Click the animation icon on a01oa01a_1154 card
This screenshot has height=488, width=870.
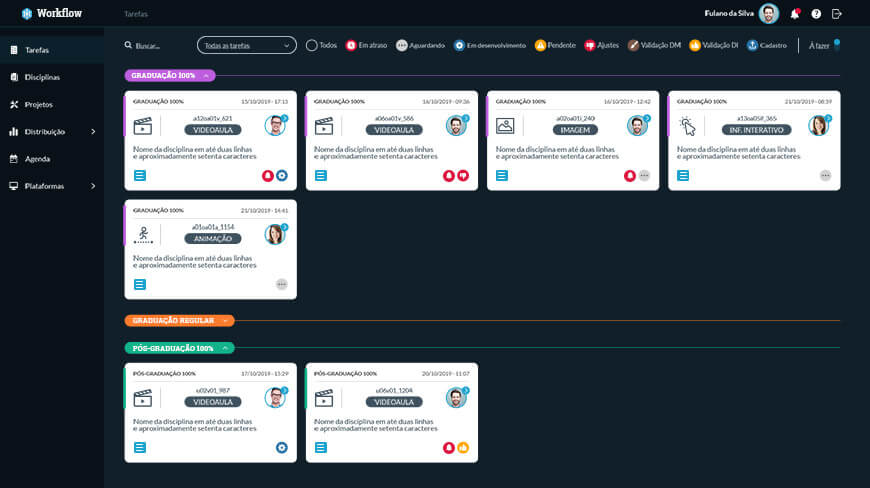click(143, 235)
